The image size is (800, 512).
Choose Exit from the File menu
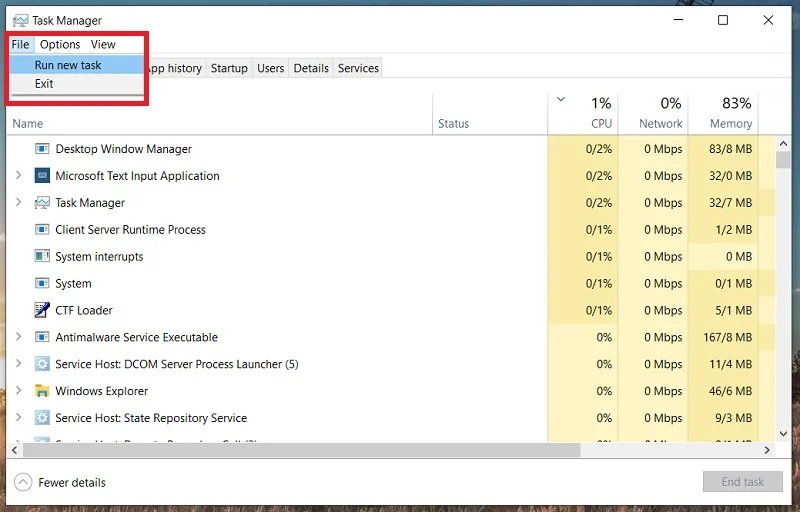(77, 84)
